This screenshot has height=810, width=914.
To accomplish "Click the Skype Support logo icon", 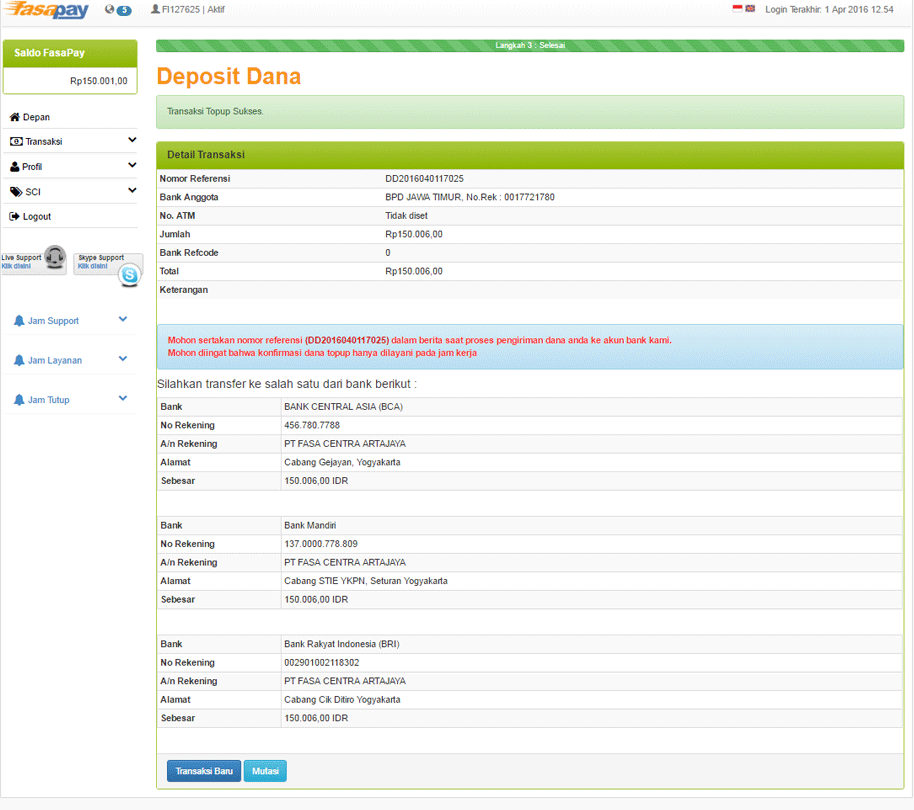I will pos(129,274).
